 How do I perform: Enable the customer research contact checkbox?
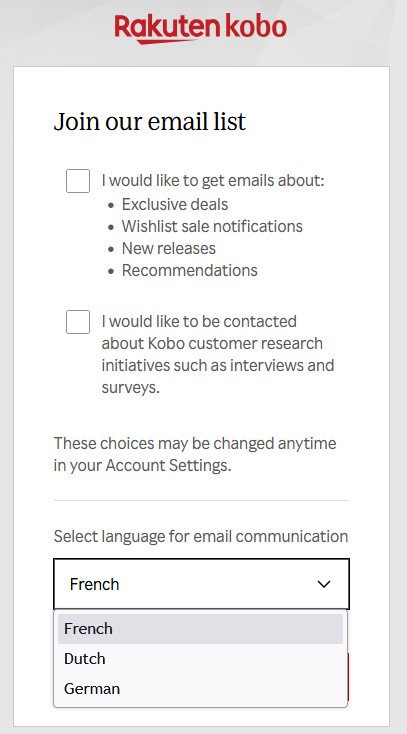click(78, 322)
